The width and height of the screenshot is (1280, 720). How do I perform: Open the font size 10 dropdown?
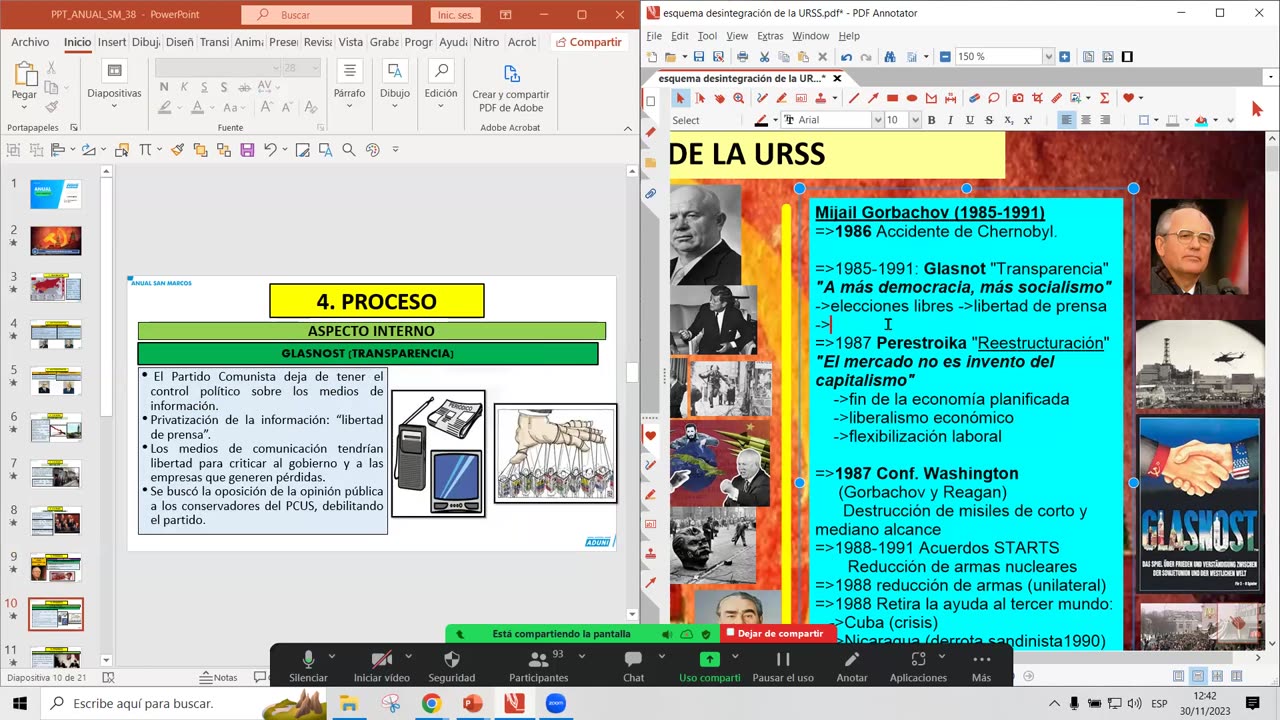pyautogui.click(x=915, y=120)
